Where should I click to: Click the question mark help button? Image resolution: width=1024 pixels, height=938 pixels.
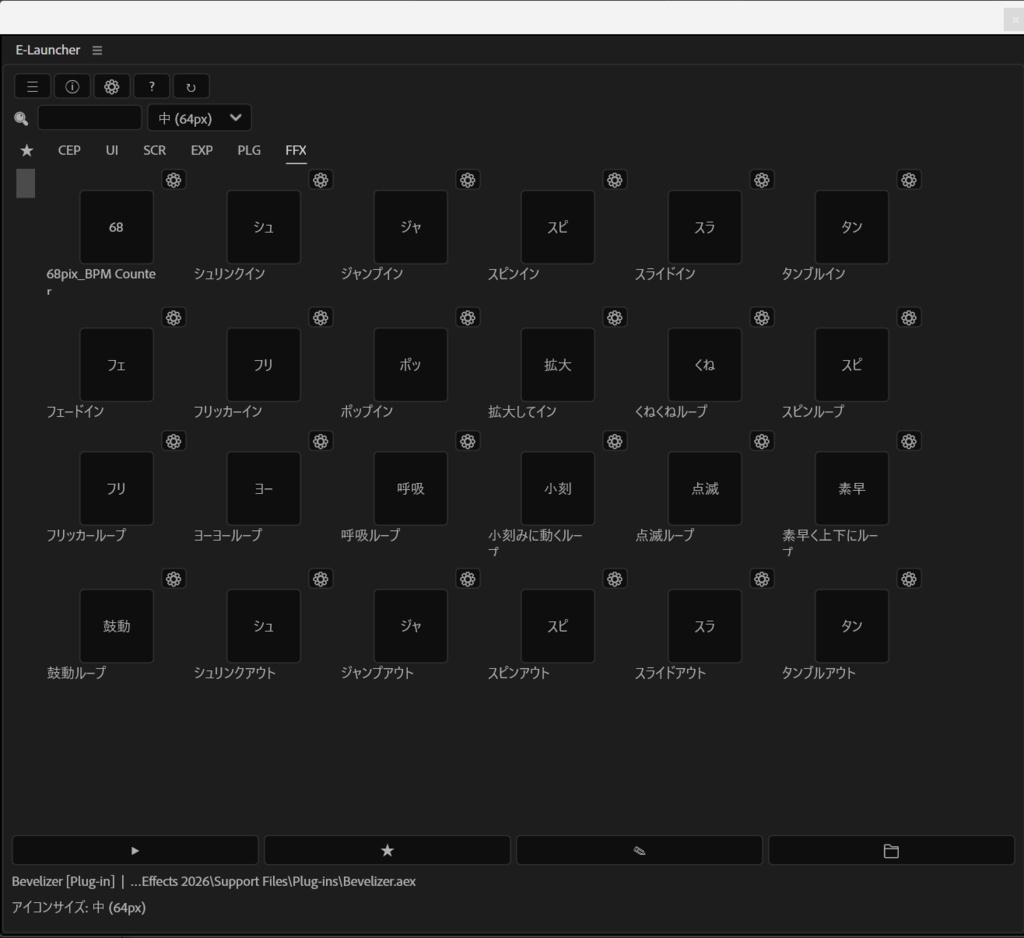click(152, 86)
